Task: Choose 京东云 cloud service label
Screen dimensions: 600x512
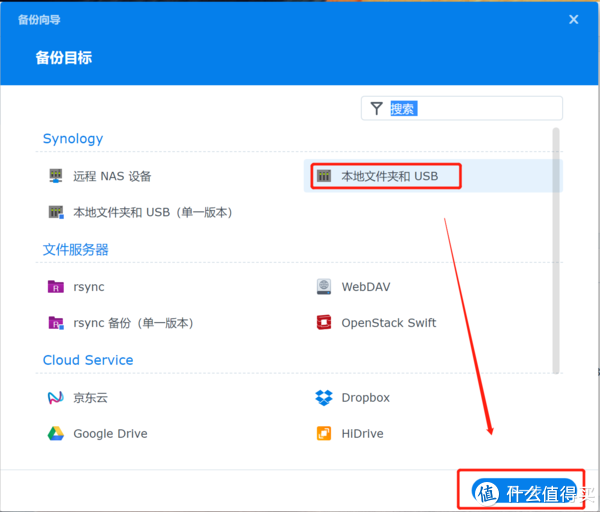Action: coord(90,398)
